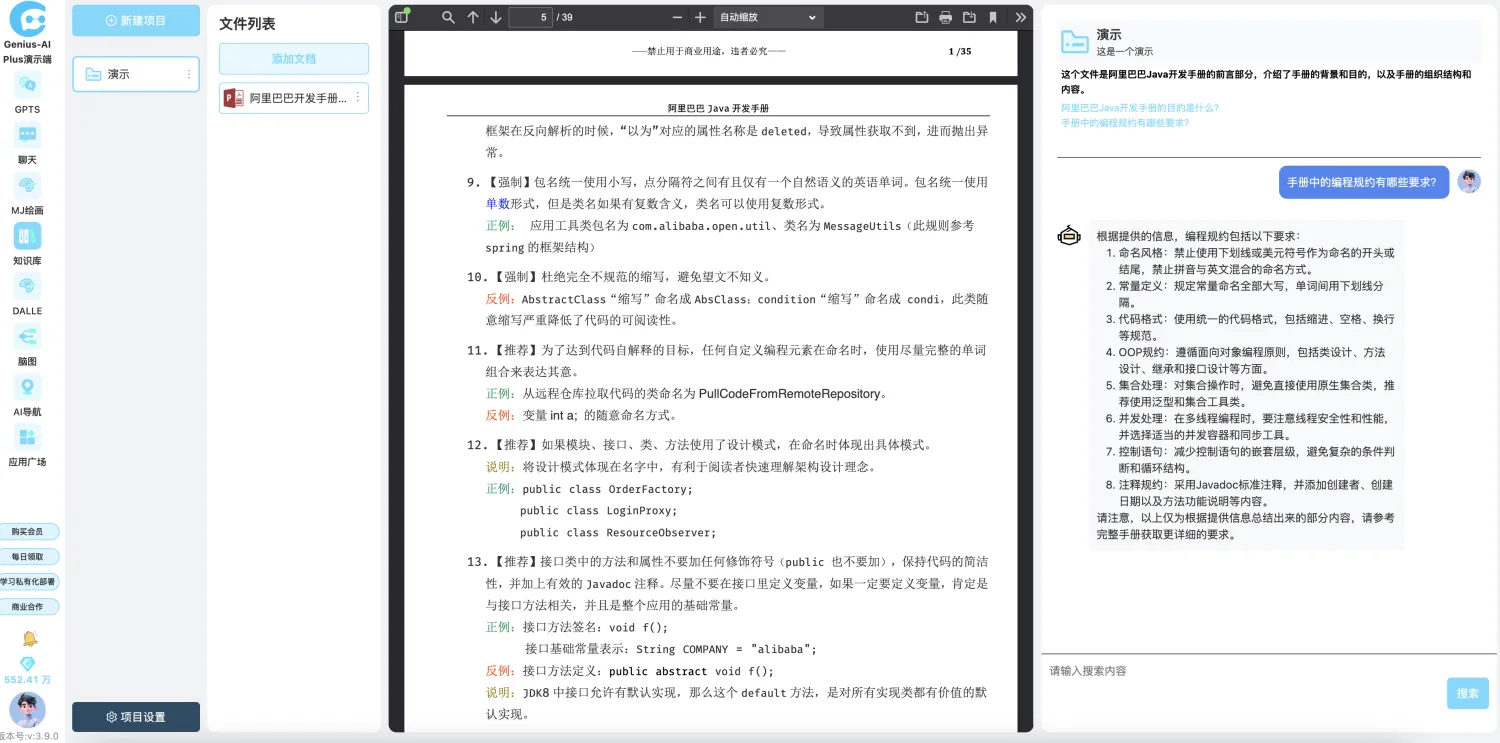This screenshot has height=743, width=1500.
Task: Click the 学习私有化部署 button
Action: click(x=28, y=581)
